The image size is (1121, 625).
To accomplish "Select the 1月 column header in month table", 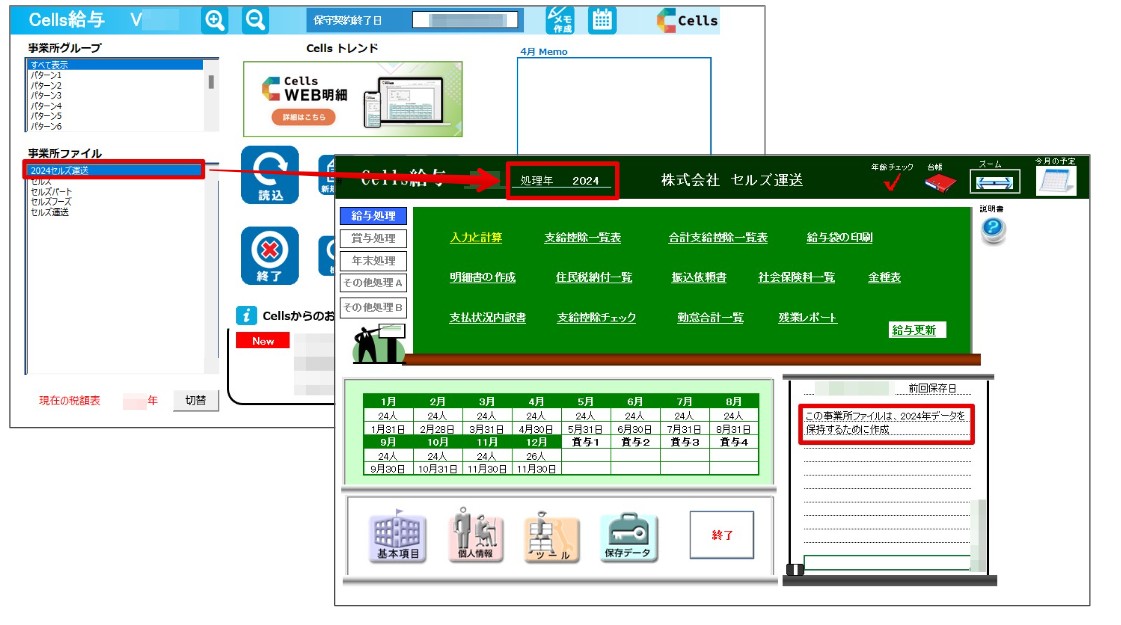I will [387, 402].
